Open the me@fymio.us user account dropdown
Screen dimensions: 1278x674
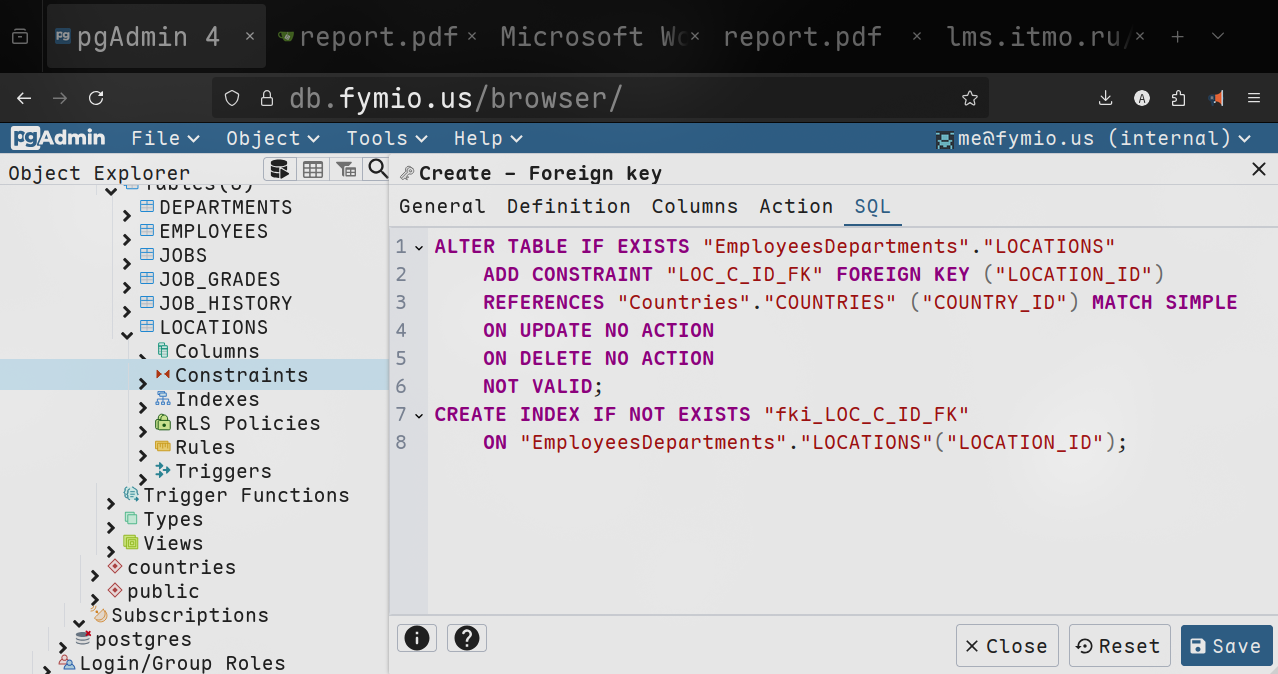[1092, 138]
